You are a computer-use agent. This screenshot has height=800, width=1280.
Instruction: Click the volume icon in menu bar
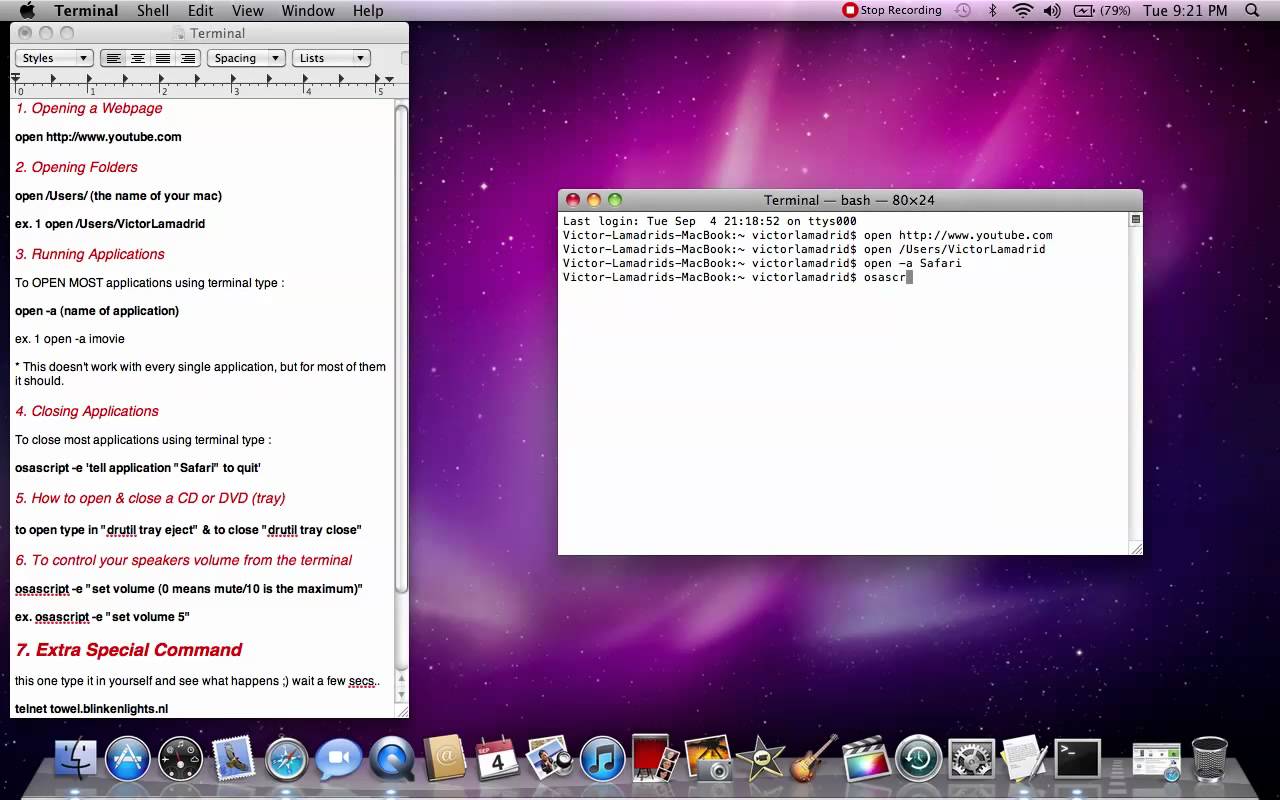1052,11
